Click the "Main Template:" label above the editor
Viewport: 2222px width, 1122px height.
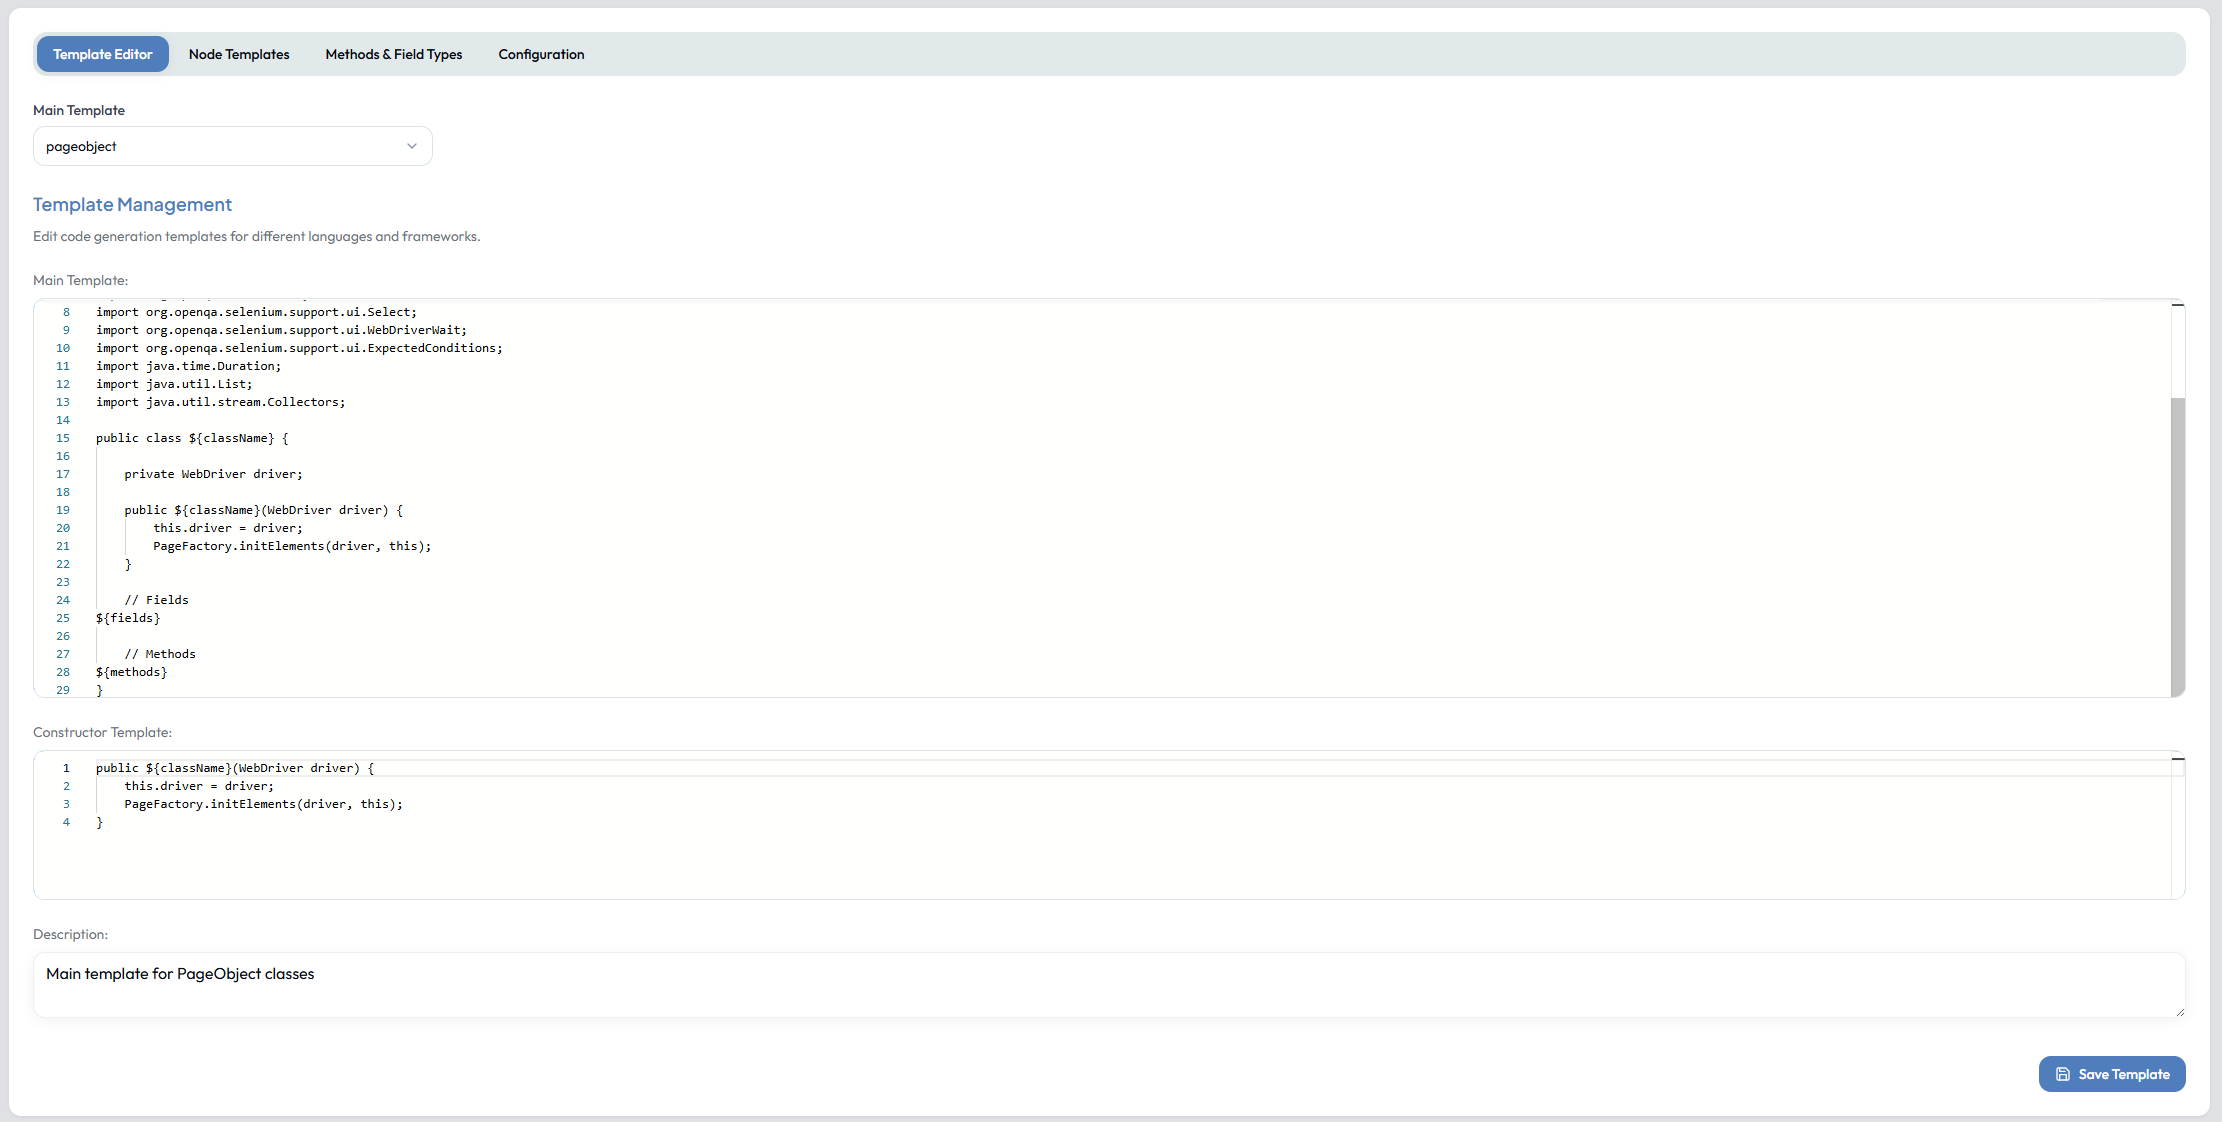click(80, 280)
